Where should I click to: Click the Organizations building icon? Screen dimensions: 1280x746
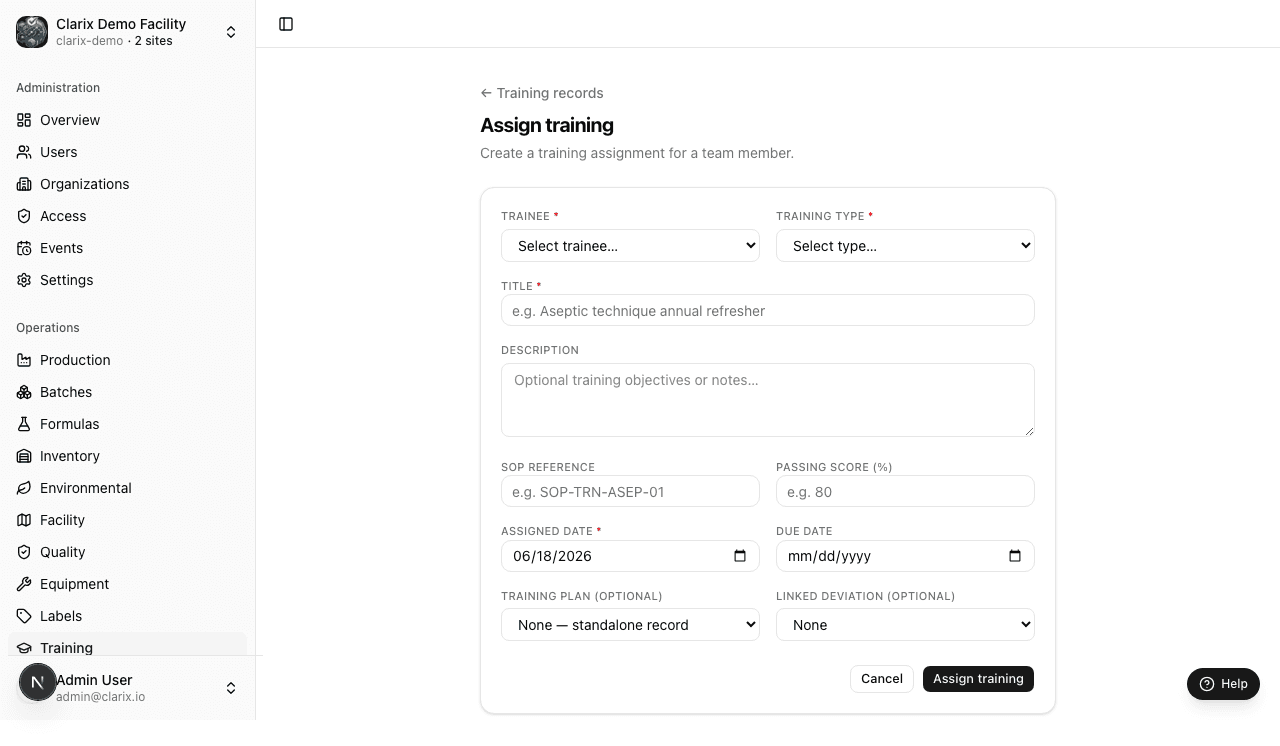tap(24, 184)
